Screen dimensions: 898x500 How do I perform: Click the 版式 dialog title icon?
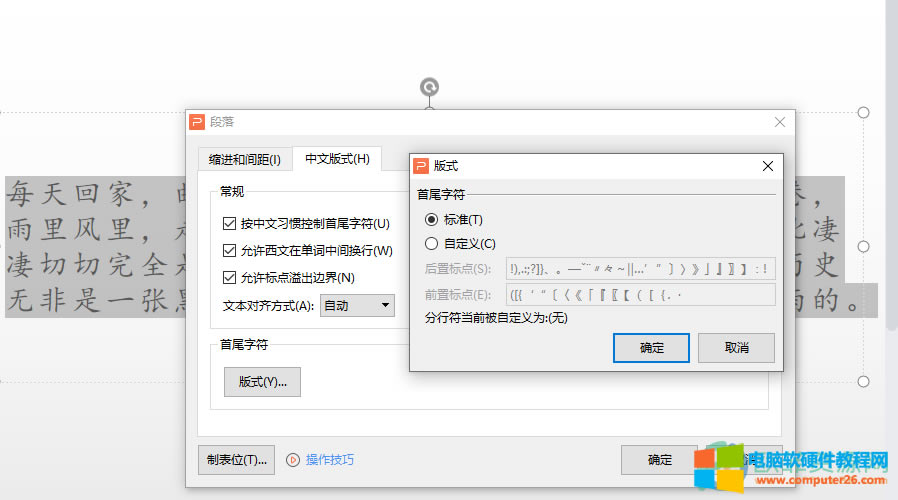421,166
